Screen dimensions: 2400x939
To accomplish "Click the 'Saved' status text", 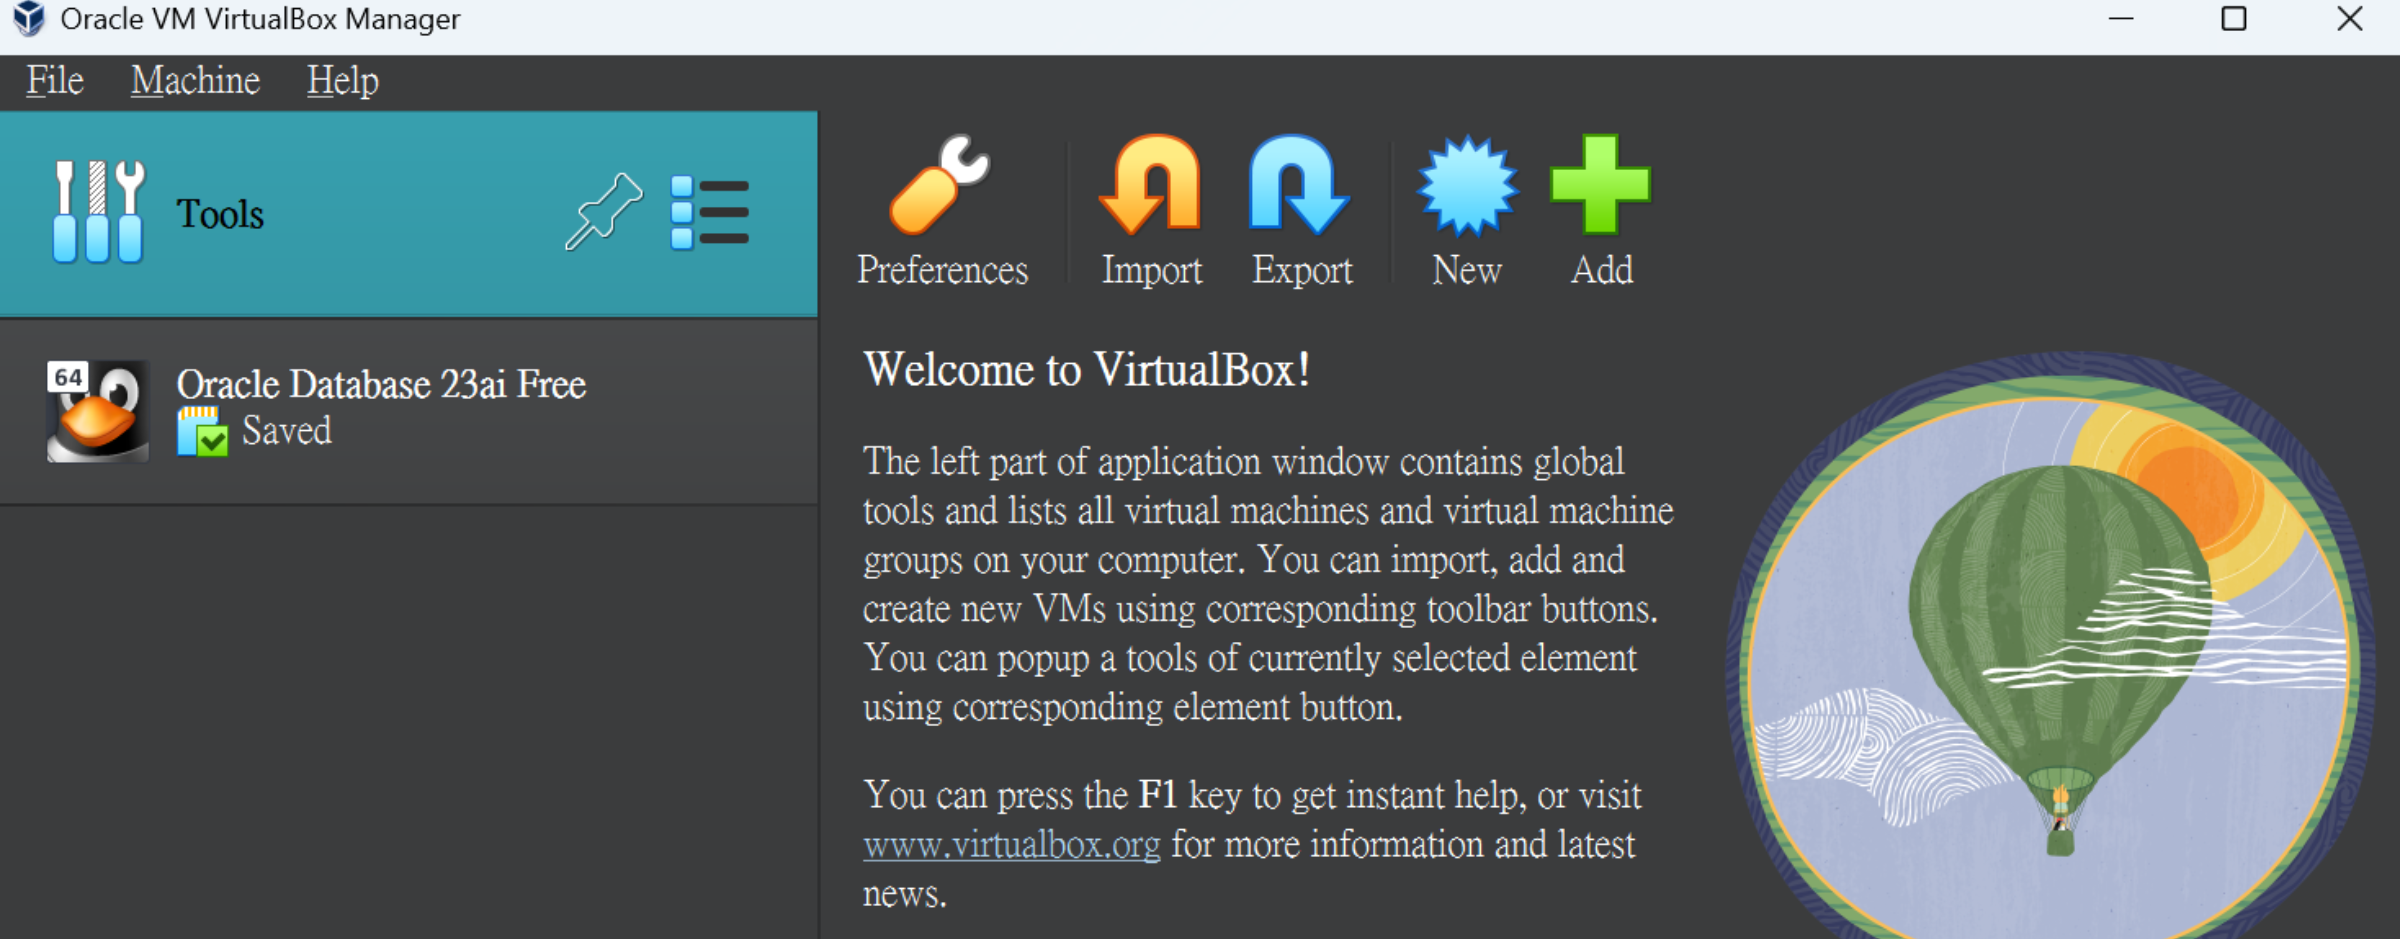I will pos(287,431).
